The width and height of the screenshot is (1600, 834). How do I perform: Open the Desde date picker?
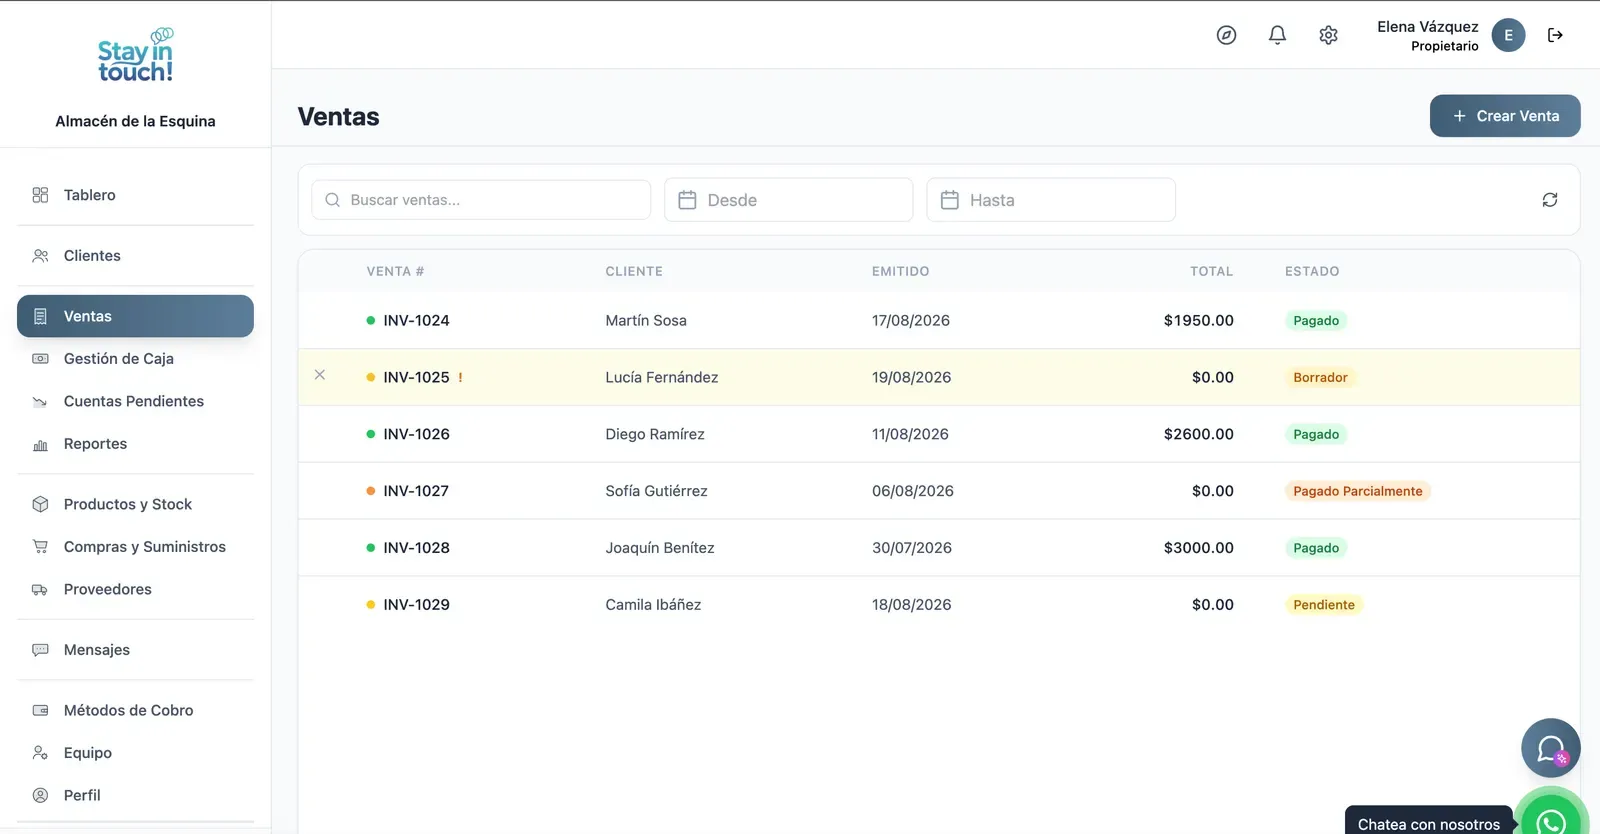(789, 200)
